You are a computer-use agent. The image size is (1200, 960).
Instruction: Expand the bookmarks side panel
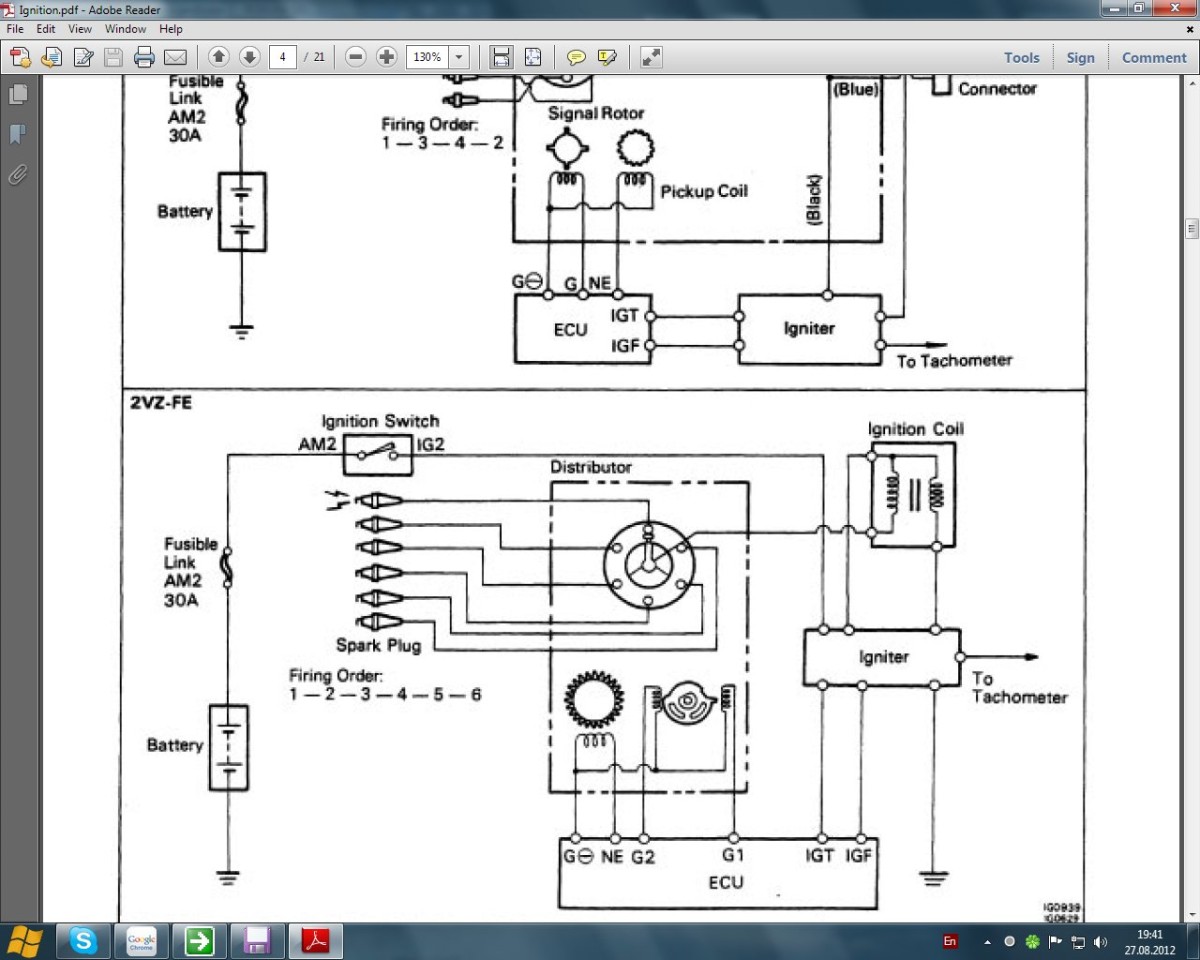(x=17, y=134)
